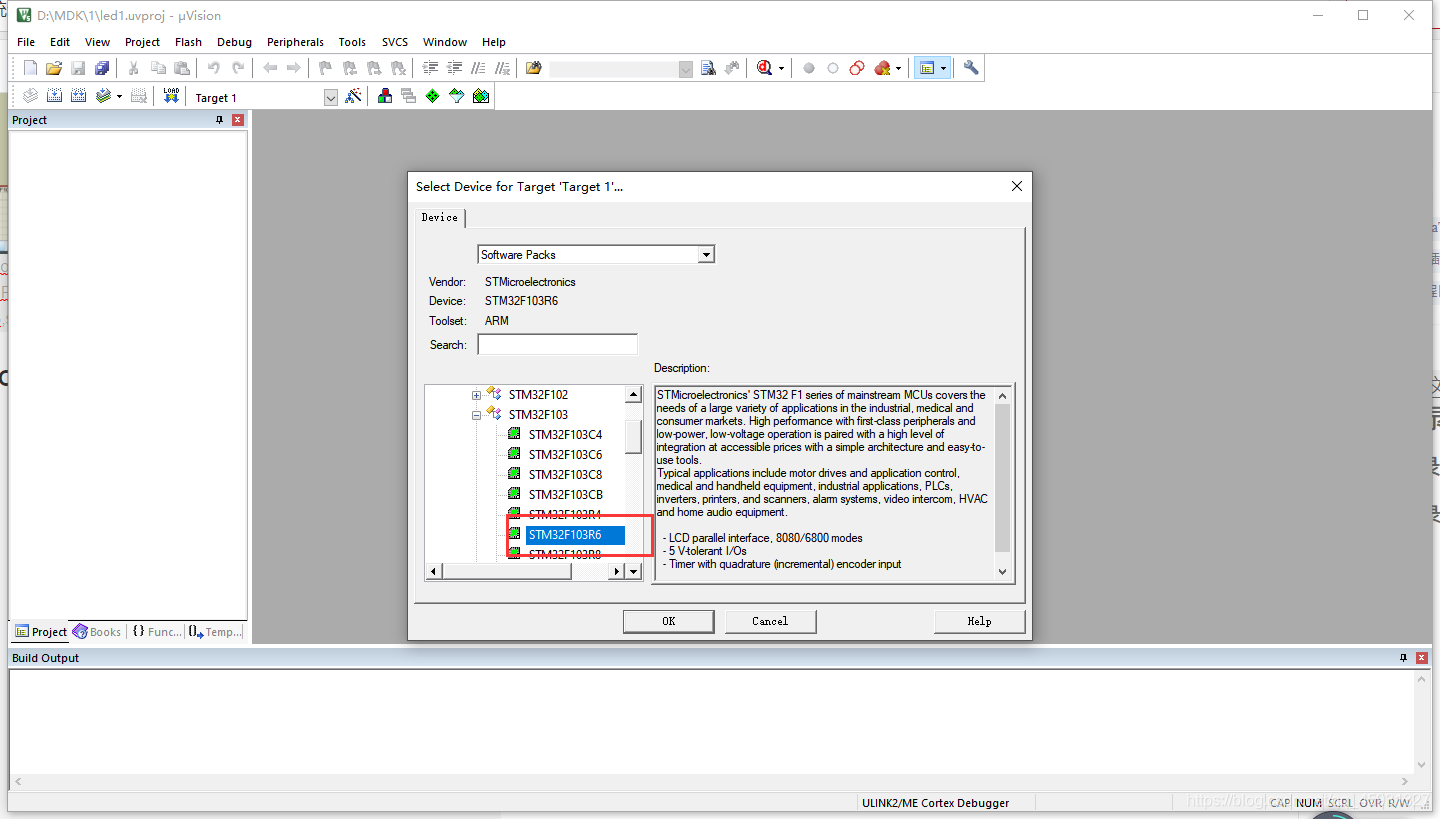This screenshot has width=1440, height=819.
Task: Open the Target 1 selection dropdown
Action: [331, 97]
